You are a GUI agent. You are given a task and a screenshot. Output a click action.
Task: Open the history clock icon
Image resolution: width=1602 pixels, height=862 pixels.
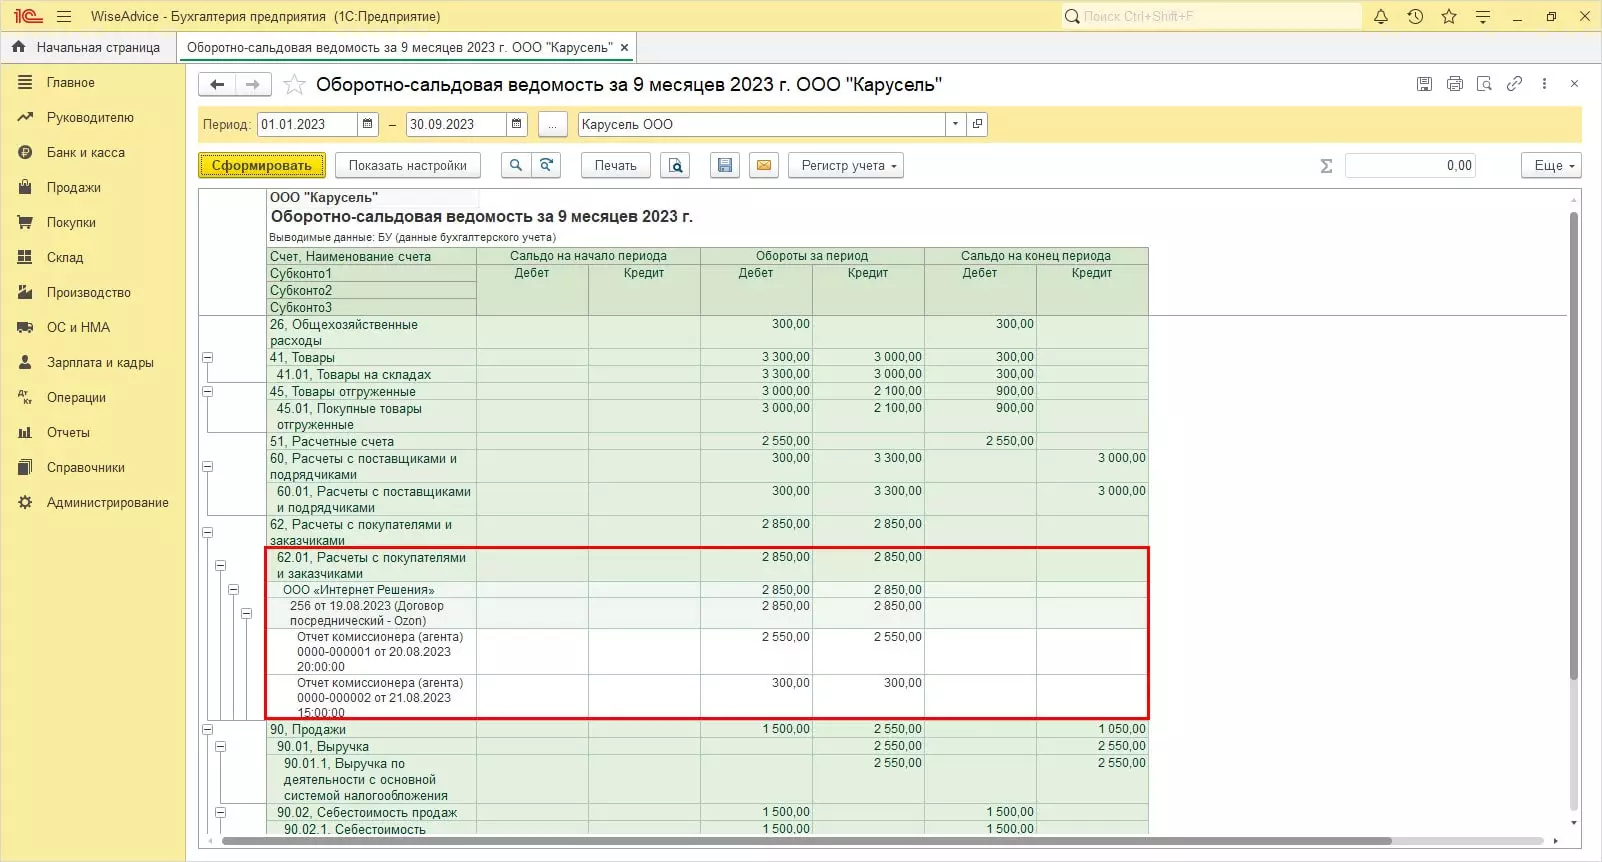(1415, 17)
